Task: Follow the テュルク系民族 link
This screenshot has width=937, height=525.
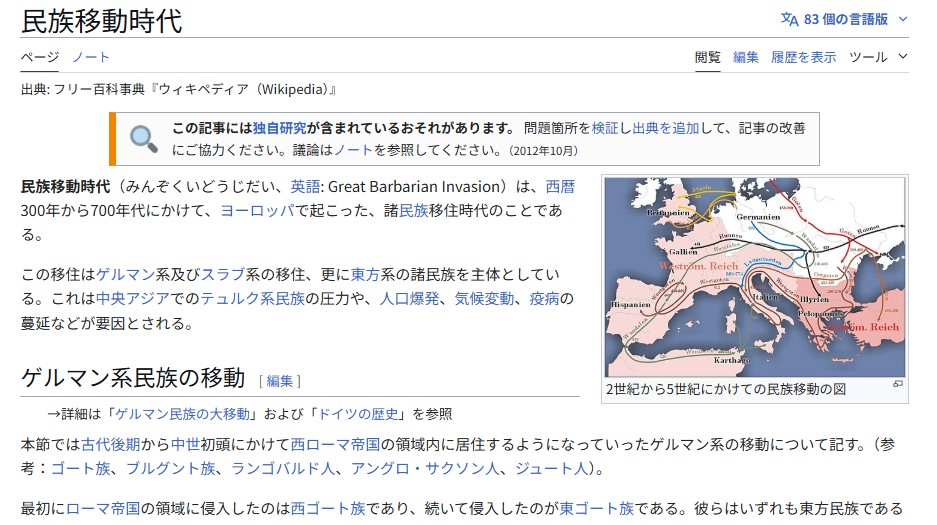Action: 252,298
